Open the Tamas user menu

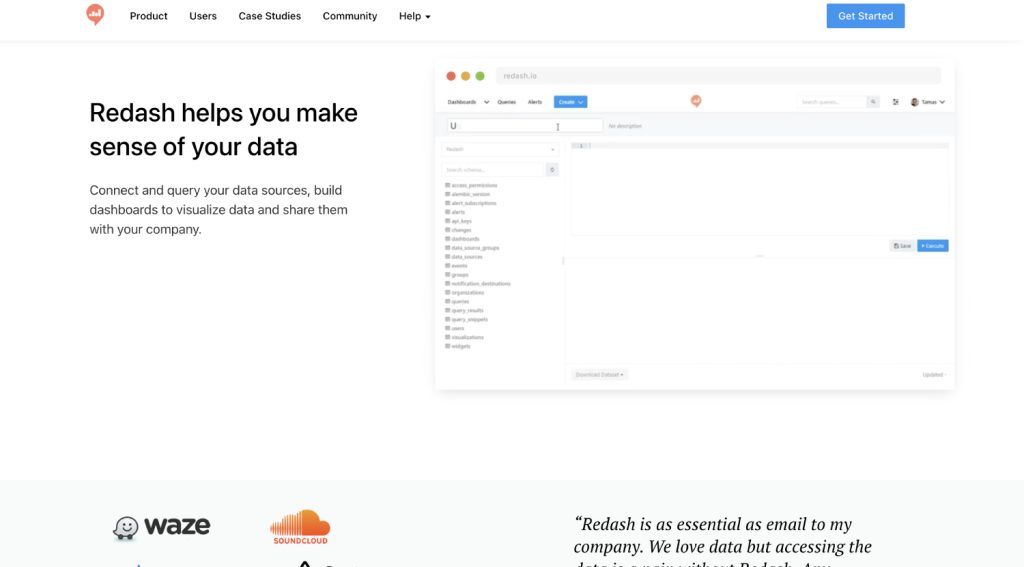[928, 102]
